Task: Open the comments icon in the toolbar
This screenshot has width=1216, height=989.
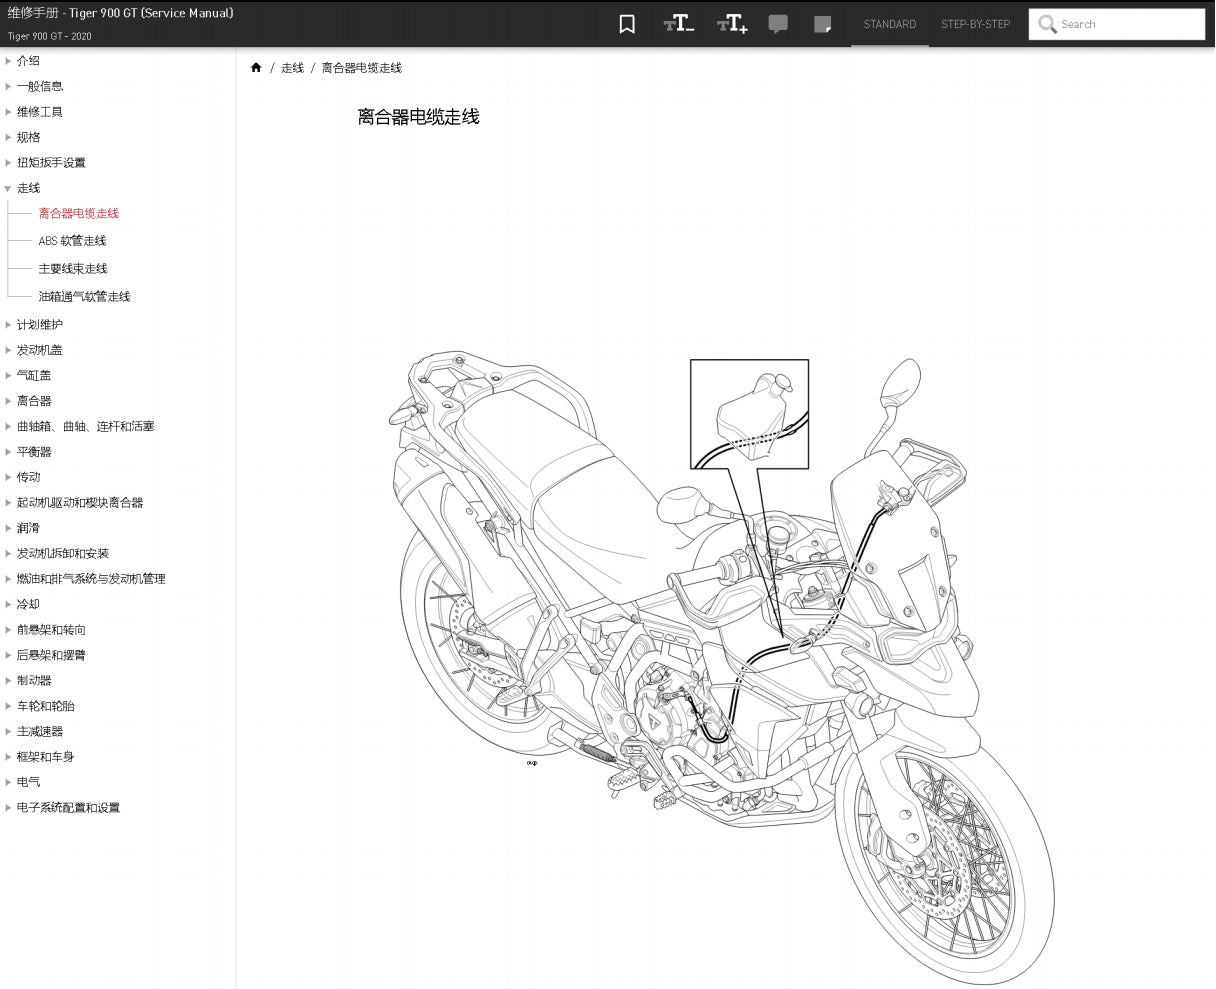Action: tap(778, 24)
